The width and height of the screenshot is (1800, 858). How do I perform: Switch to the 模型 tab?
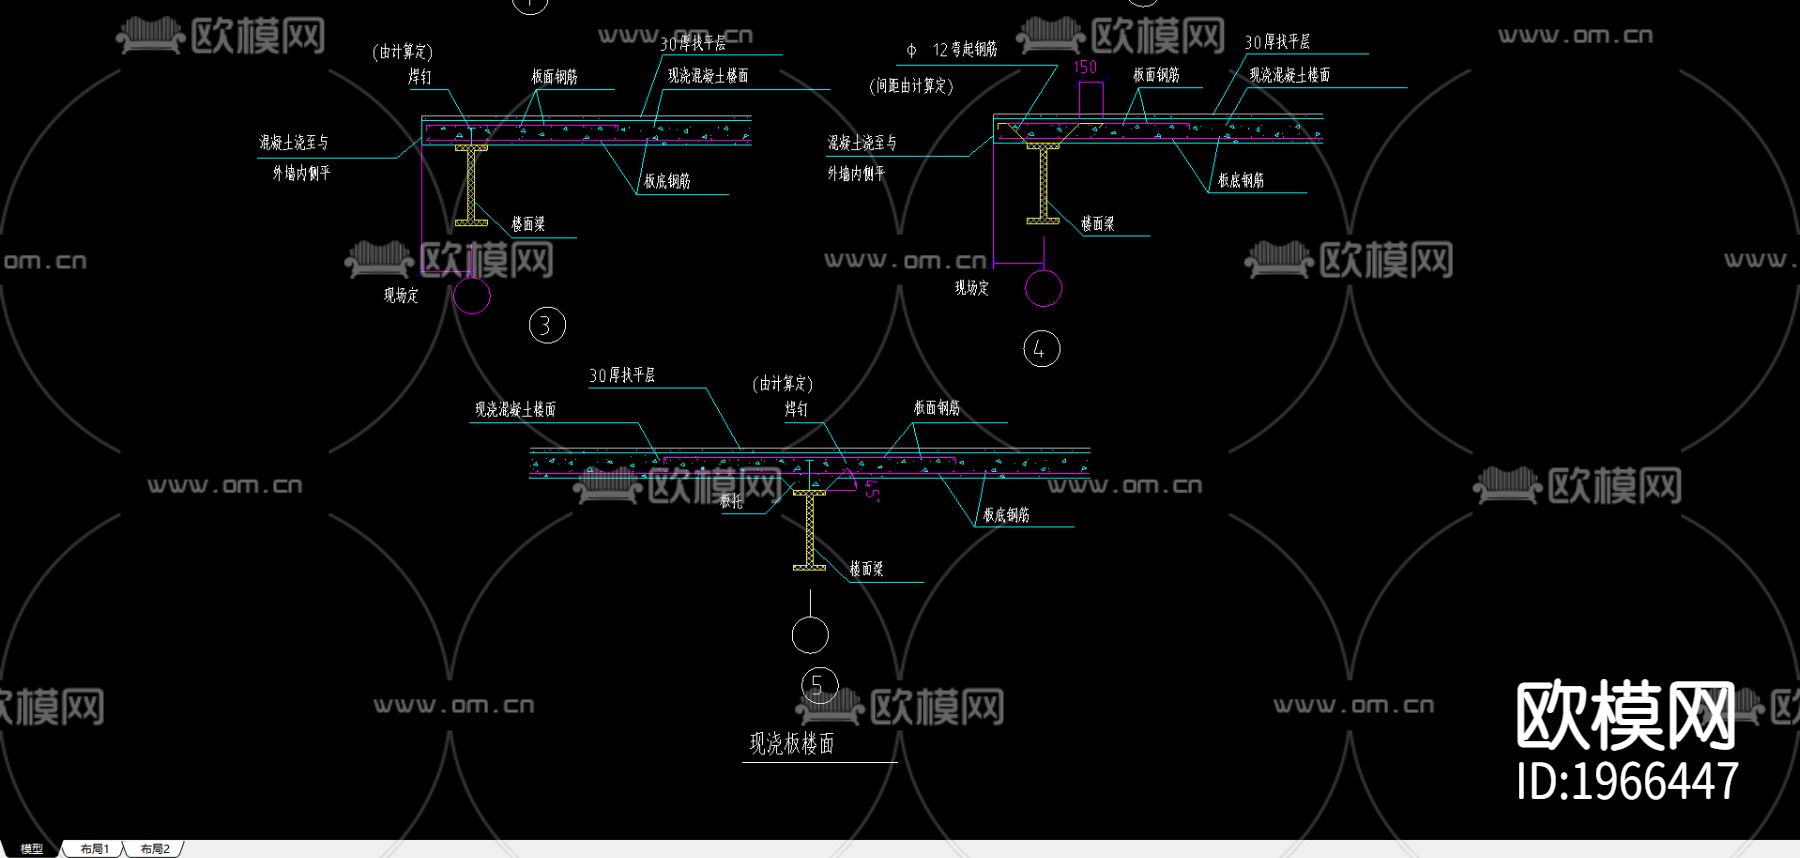coord(32,849)
